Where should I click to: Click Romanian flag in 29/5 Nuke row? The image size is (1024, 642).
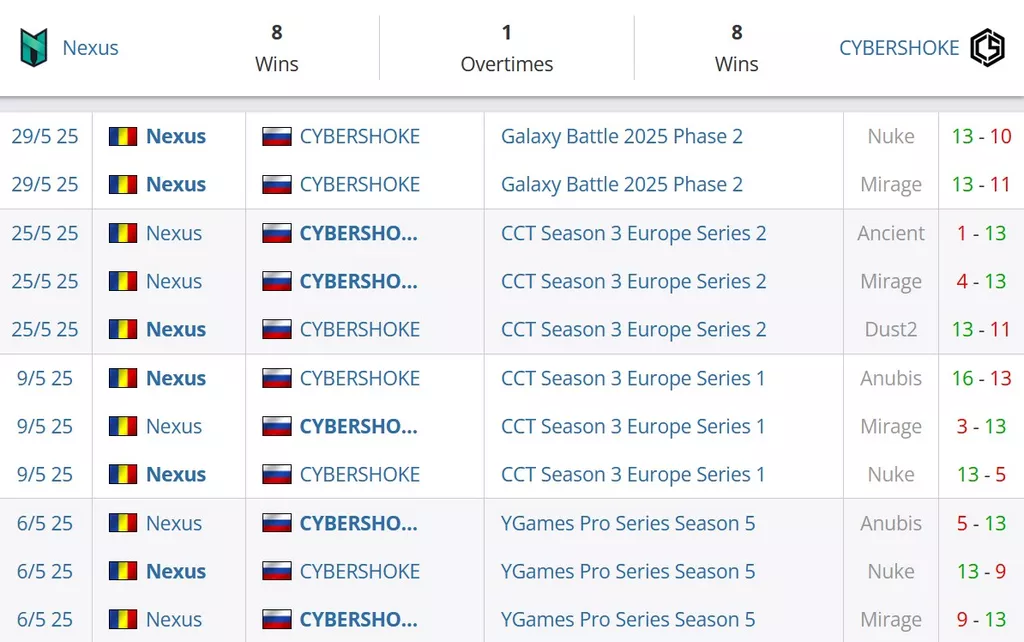point(123,136)
